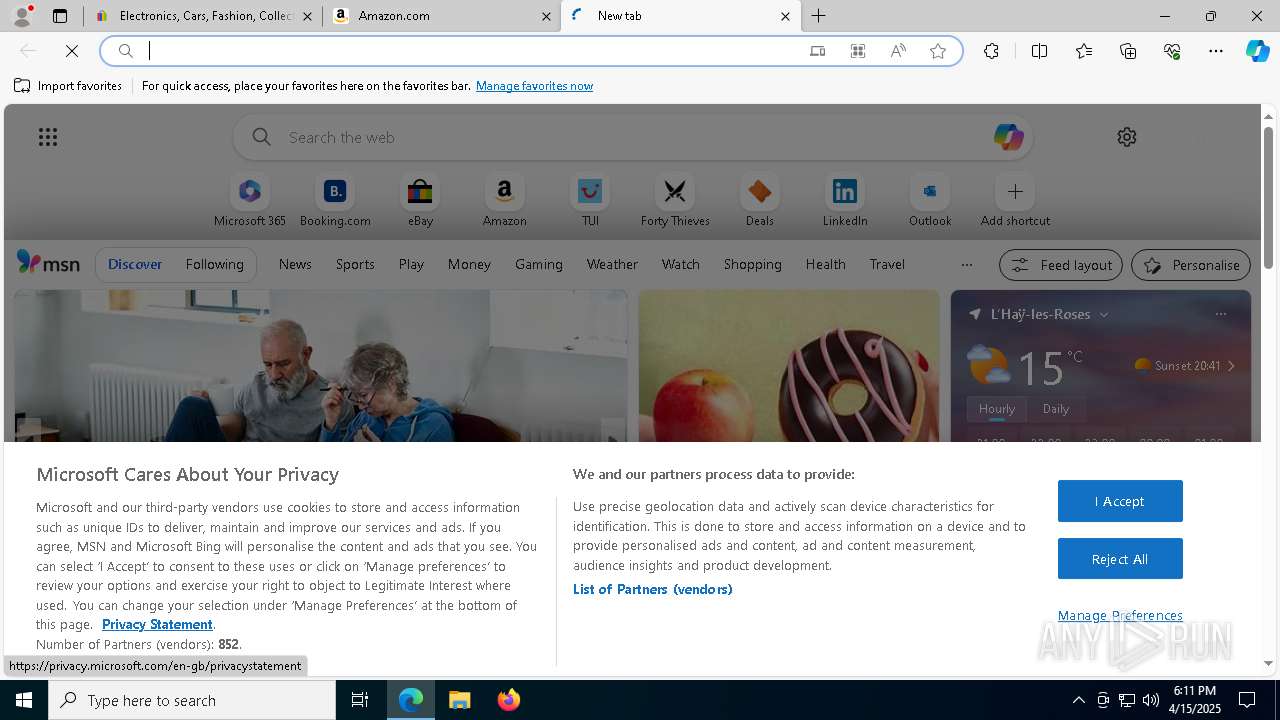The width and height of the screenshot is (1280, 720).
Task: Click Import favorites button
Action: pyautogui.click(x=68, y=86)
